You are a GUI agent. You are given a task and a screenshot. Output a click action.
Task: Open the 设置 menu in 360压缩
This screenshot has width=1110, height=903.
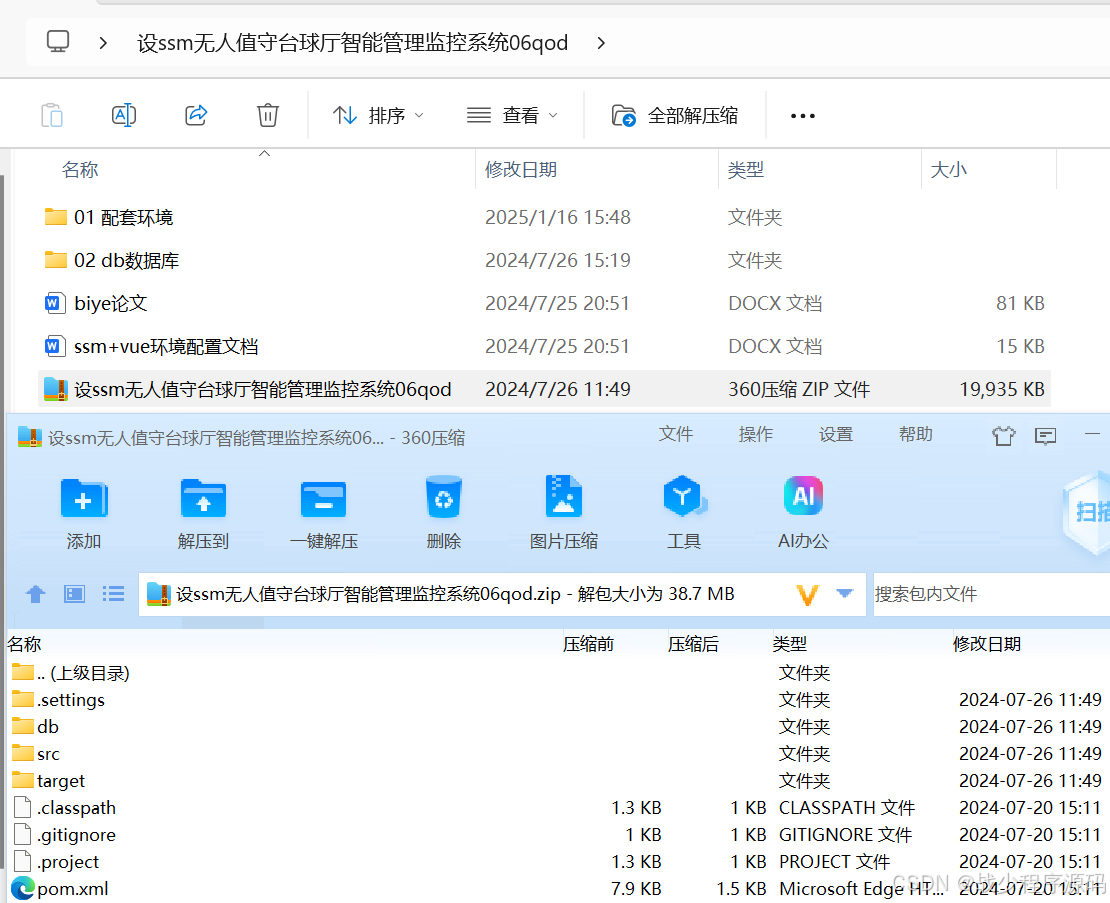[835, 435]
